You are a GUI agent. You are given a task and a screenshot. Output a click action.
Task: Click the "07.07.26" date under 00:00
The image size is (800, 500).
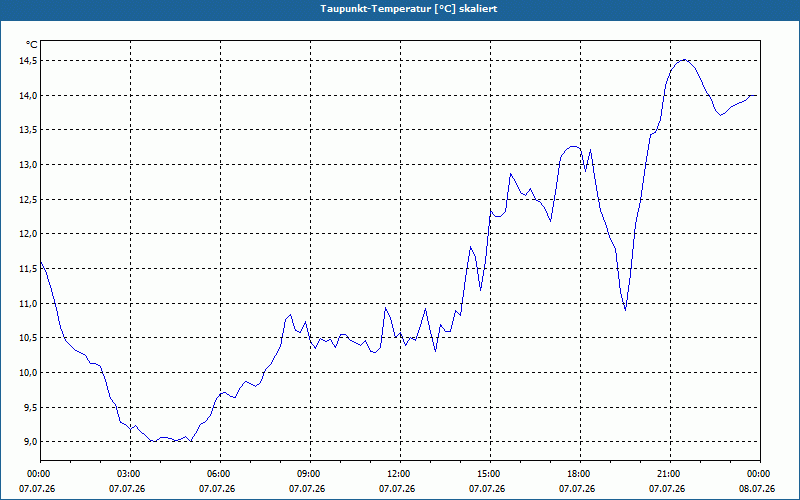click(37, 489)
